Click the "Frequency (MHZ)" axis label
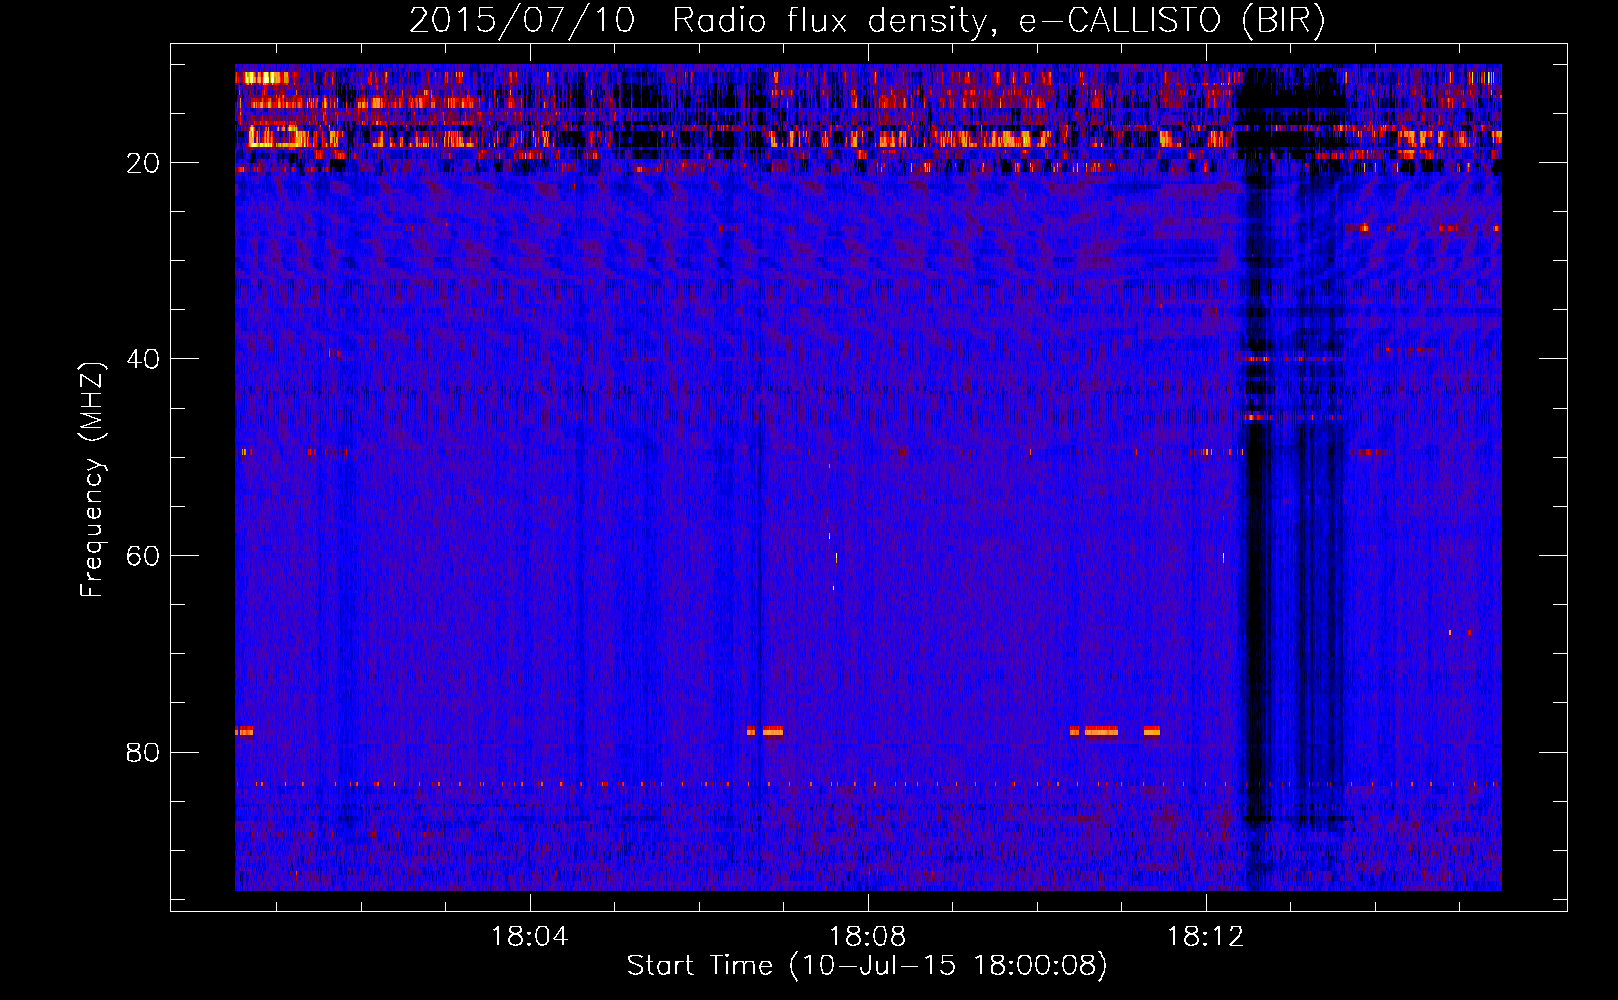 (x=91, y=479)
